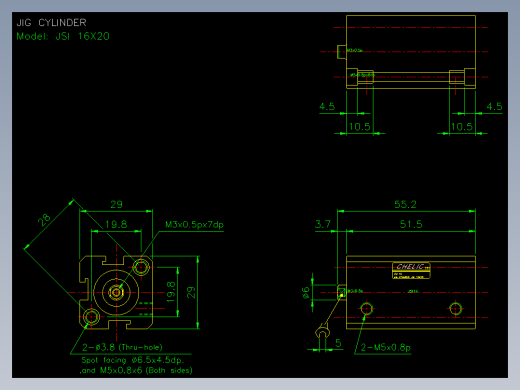Click the "CHELIC" nameplate on the side view
The width and height of the screenshot is (520, 390).
[411, 271]
